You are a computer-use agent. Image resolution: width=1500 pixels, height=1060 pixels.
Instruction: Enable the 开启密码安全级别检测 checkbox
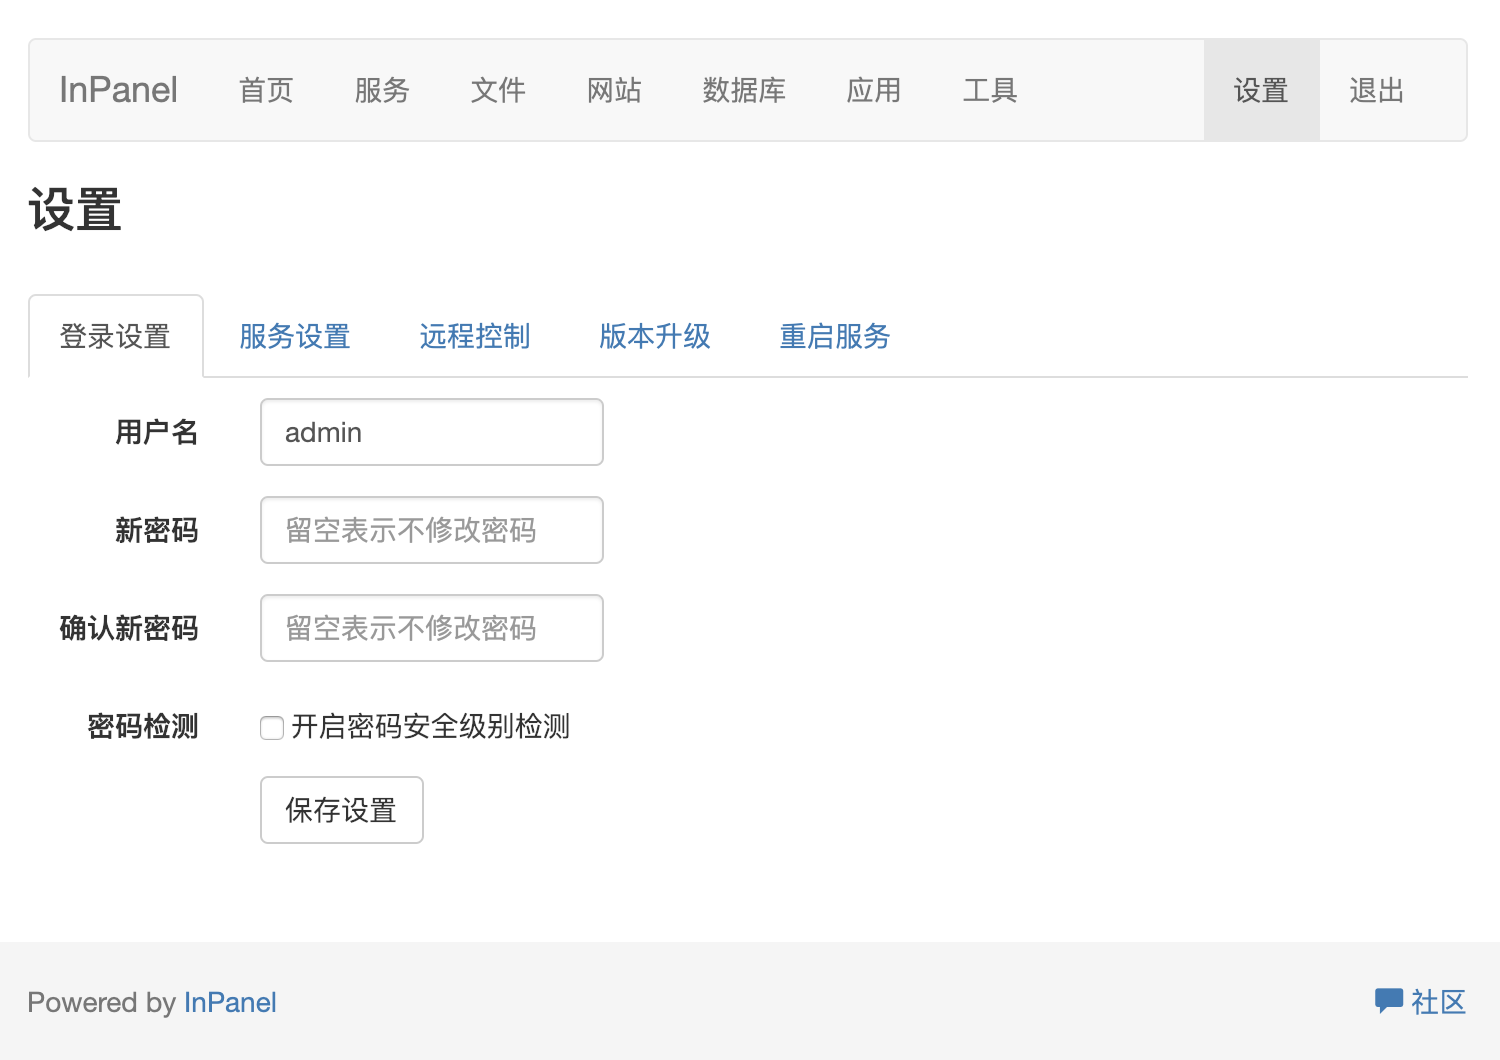click(x=272, y=728)
